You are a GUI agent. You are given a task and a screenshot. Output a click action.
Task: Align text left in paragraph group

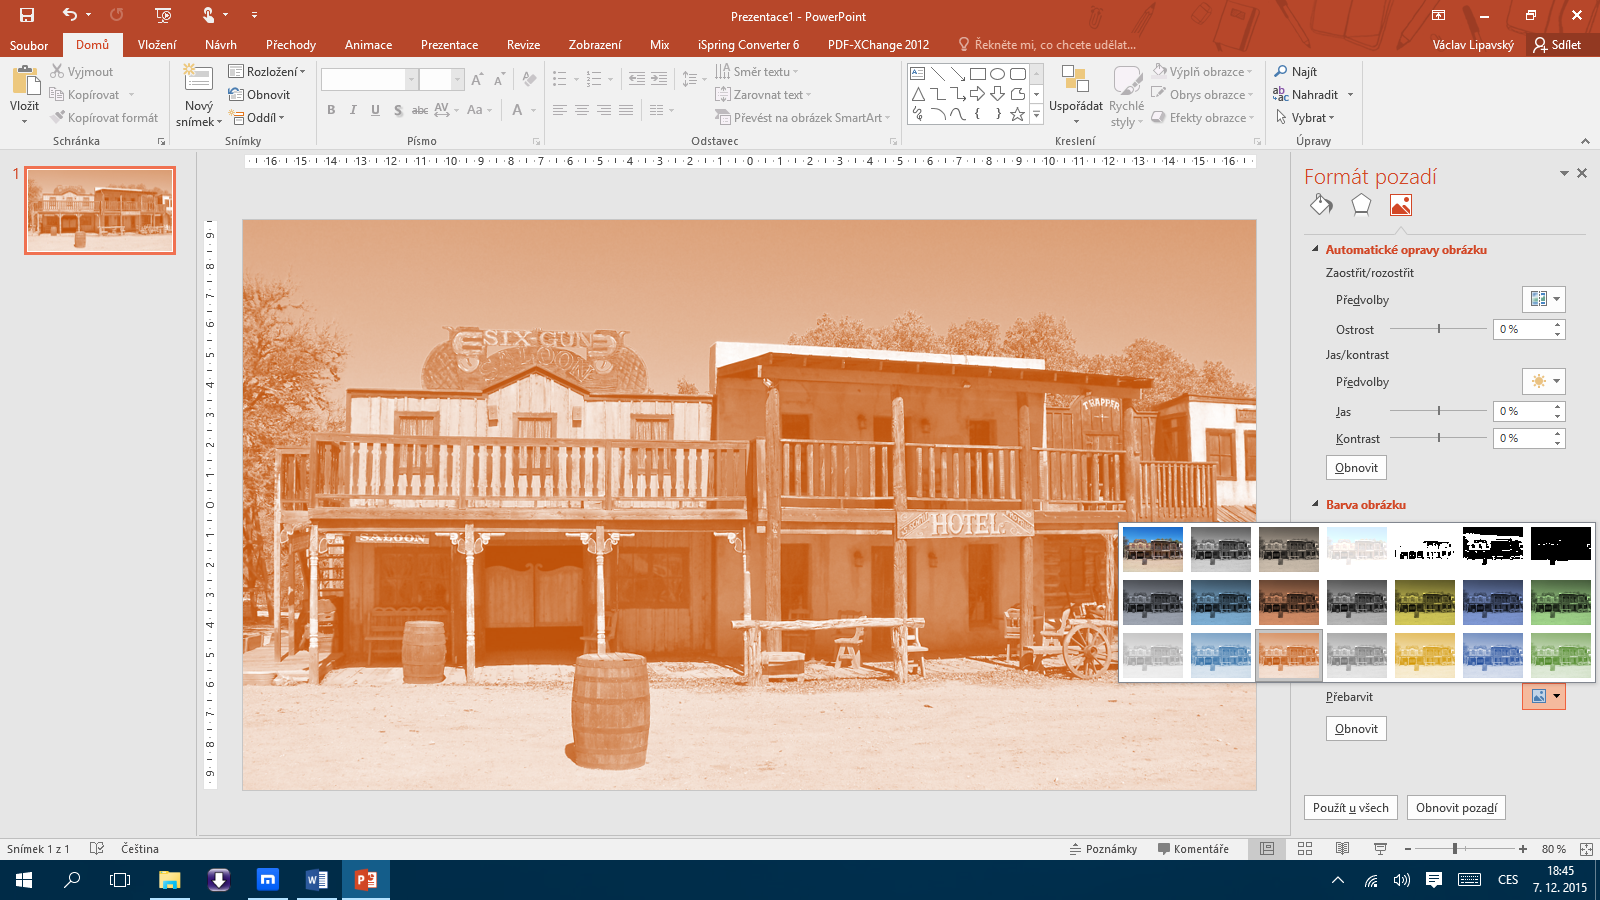pyautogui.click(x=559, y=110)
